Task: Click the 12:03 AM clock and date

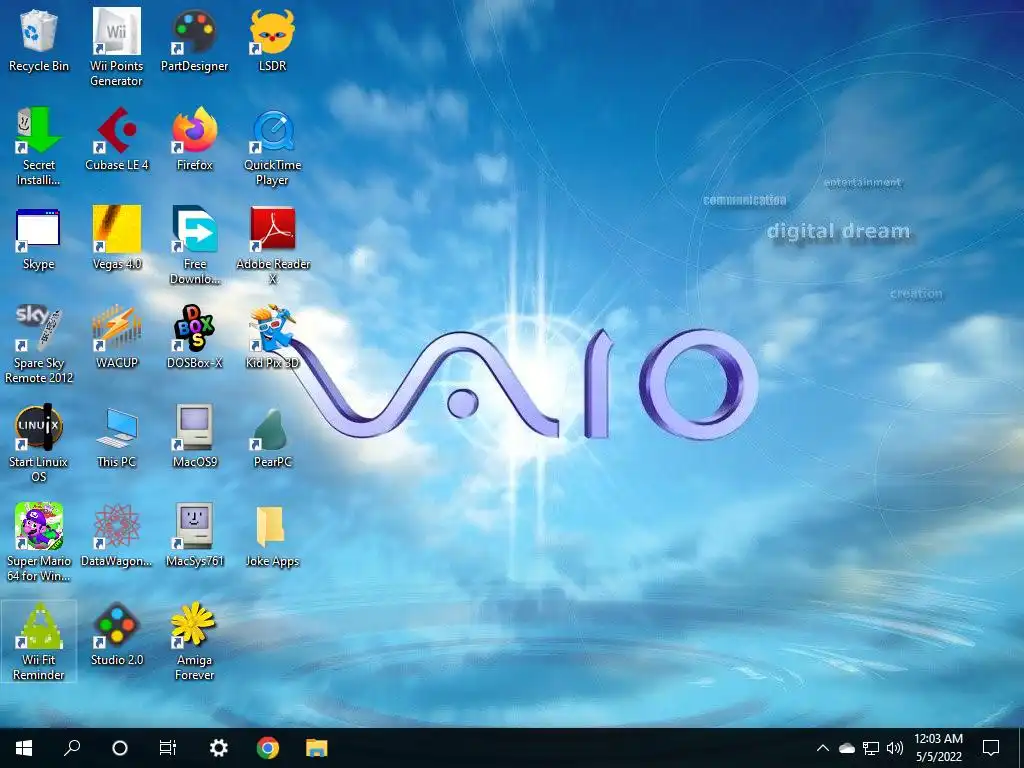Action: (938, 748)
